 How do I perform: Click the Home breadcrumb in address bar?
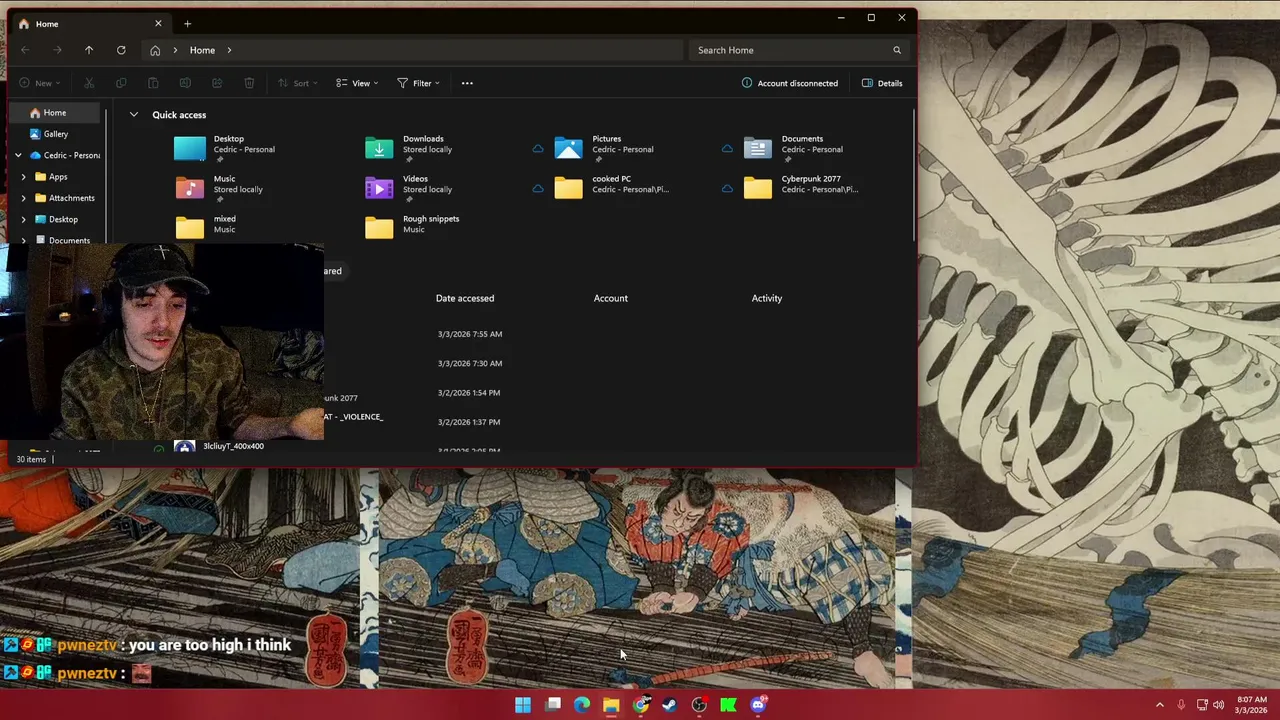coord(202,50)
